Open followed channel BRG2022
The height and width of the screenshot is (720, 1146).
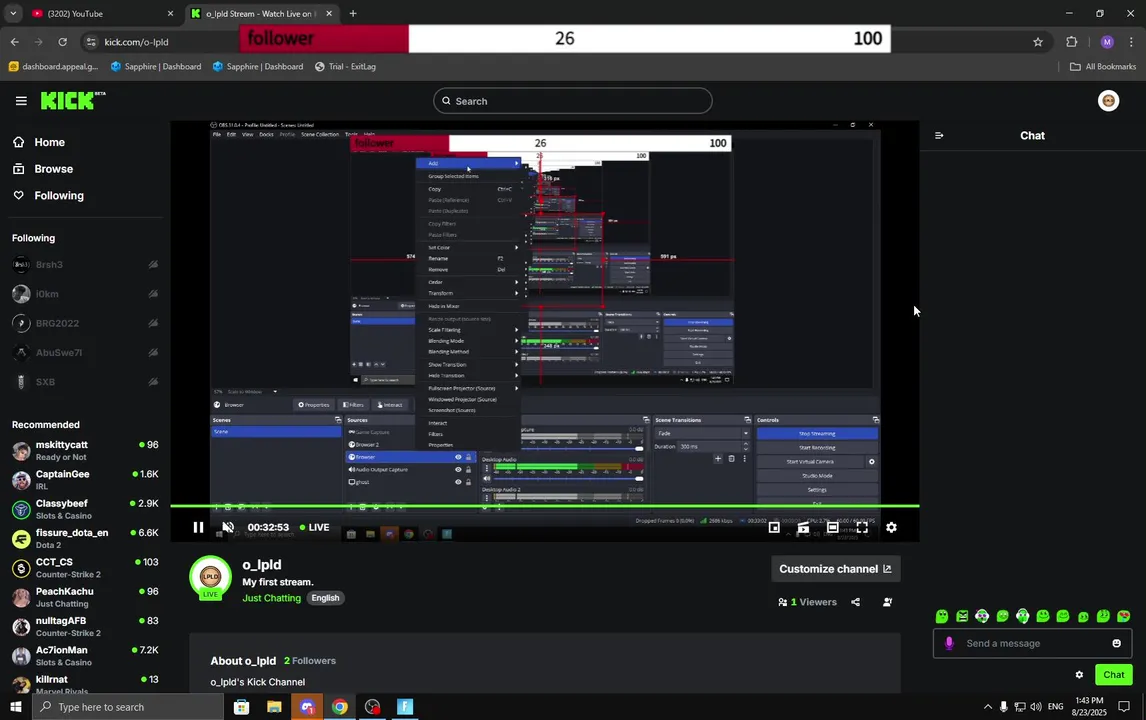point(86,323)
